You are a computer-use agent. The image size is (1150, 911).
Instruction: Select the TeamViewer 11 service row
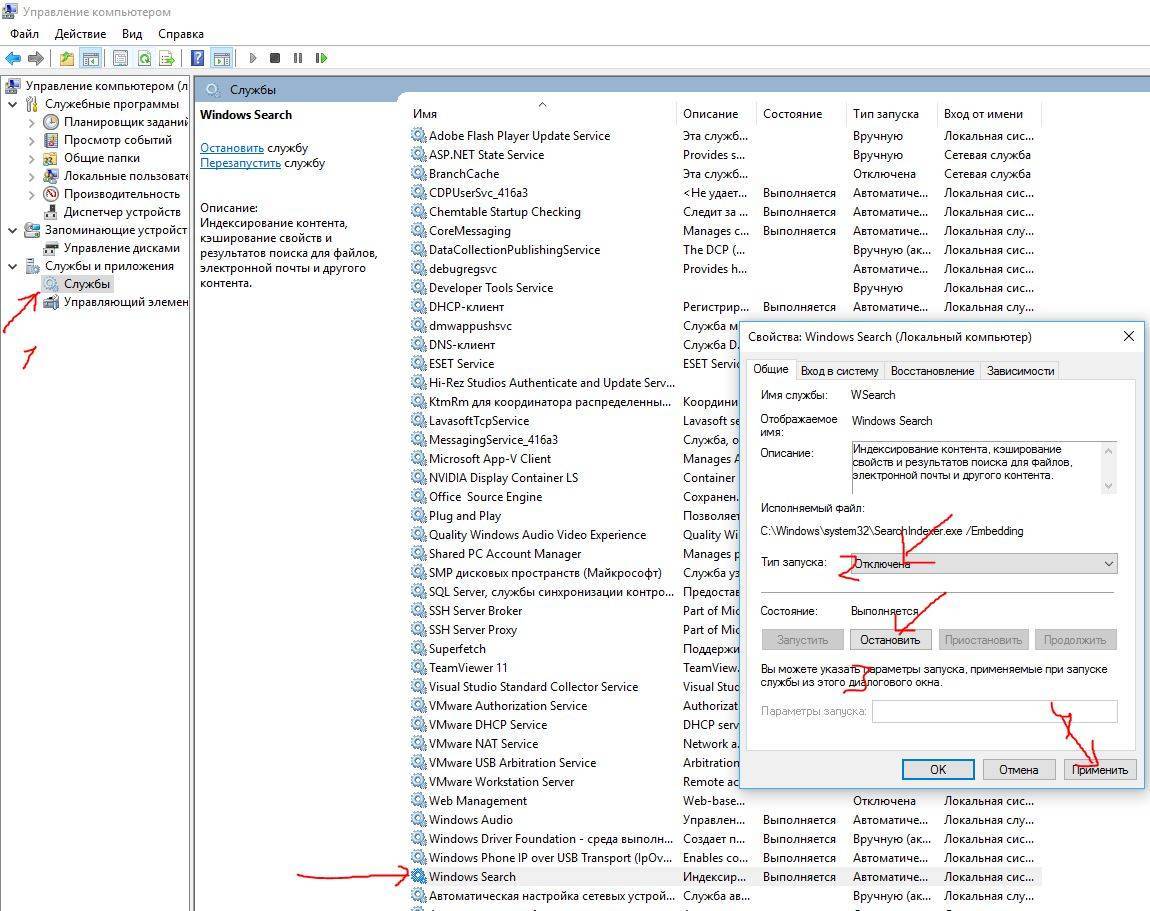pyautogui.click(x=468, y=668)
